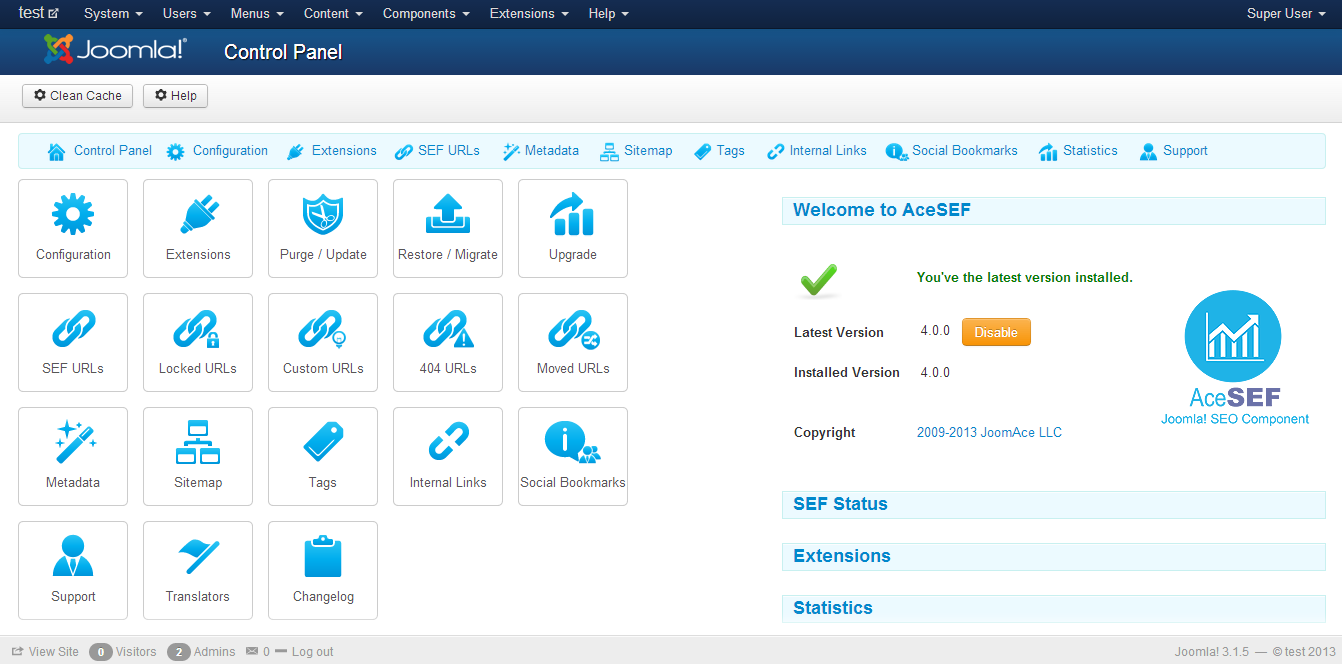Screen dimensions: 1342x664
Task: Open the Extensions dropdown in top bar
Action: (529, 14)
